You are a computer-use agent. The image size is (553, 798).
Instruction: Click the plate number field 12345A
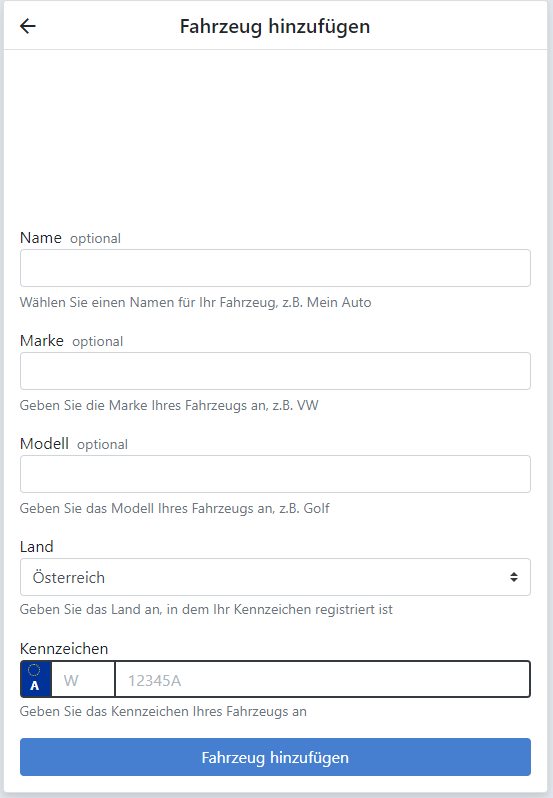pyautogui.click(x=323, y=679)
